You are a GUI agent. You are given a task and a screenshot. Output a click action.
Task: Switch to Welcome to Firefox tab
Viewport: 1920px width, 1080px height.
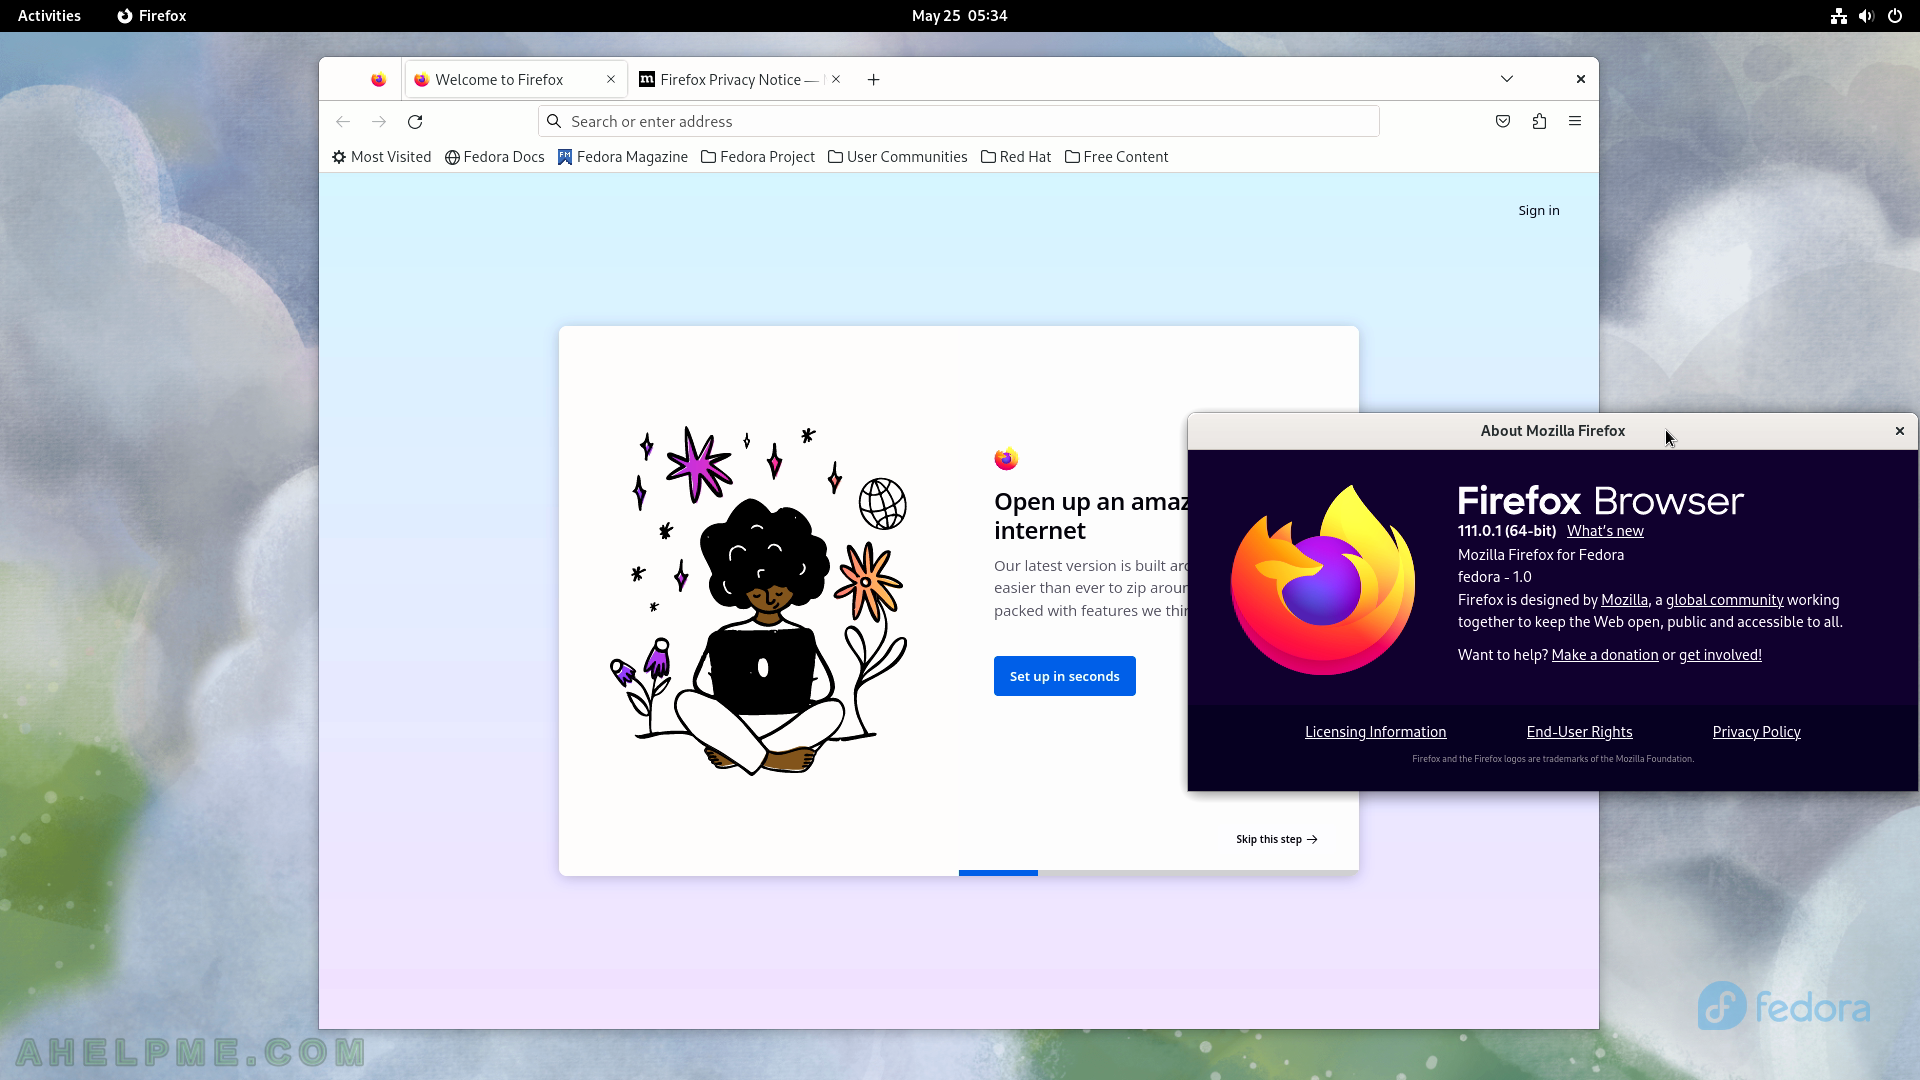click(x=516, y=80)
